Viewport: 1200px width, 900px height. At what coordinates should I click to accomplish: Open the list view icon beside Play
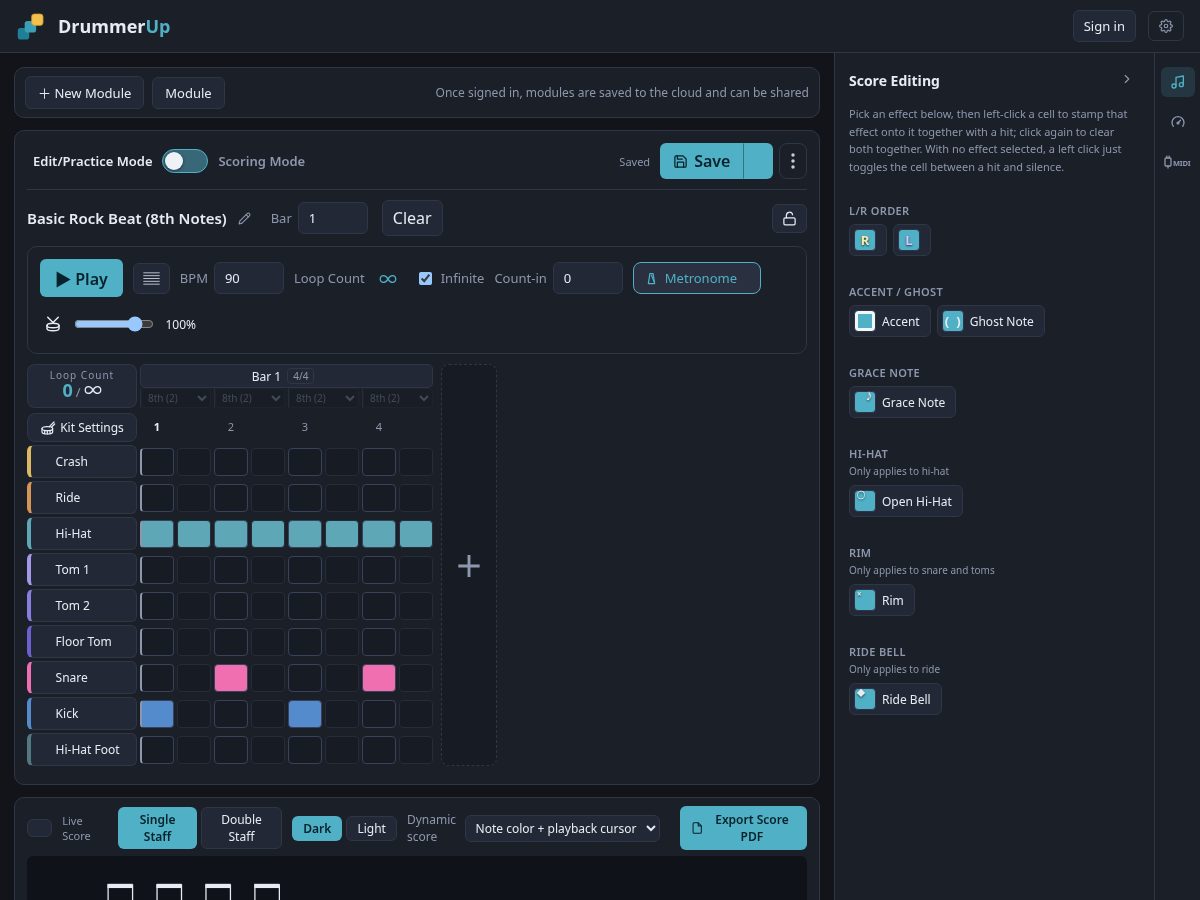pos(151,279)
